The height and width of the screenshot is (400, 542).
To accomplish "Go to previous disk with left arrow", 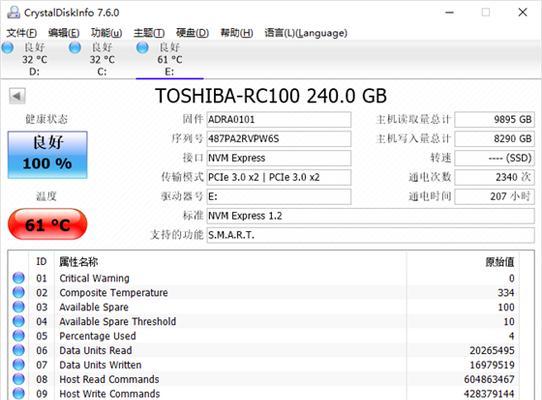I will 17,96.
